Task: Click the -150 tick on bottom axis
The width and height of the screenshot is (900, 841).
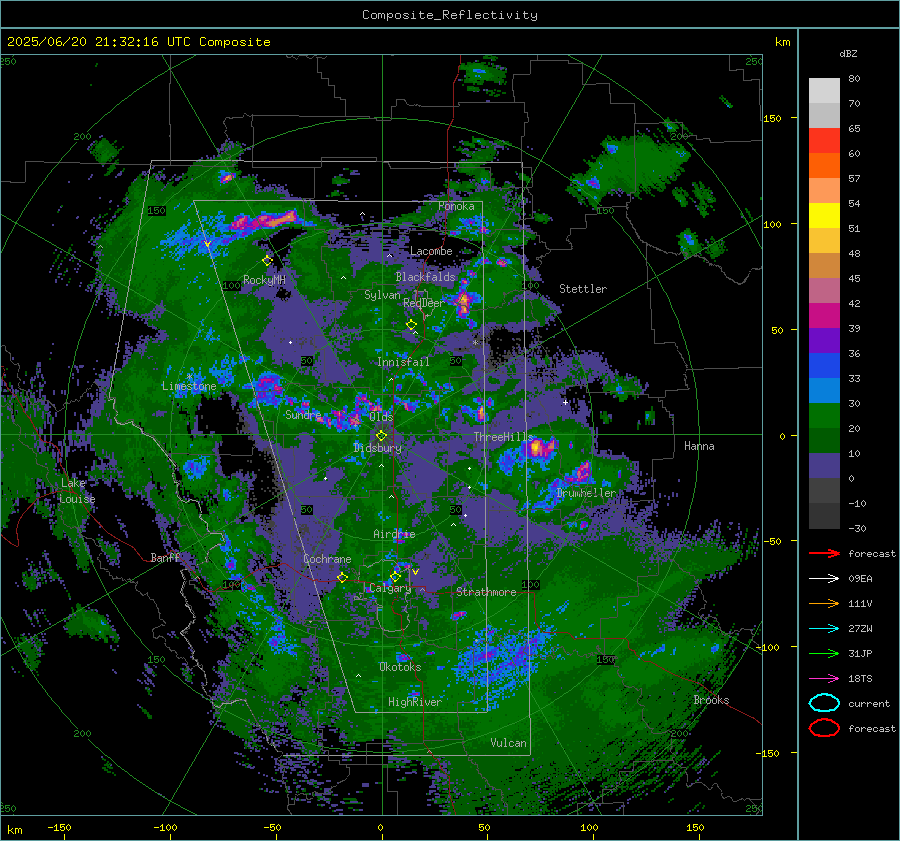Action: tap(59, 827)
